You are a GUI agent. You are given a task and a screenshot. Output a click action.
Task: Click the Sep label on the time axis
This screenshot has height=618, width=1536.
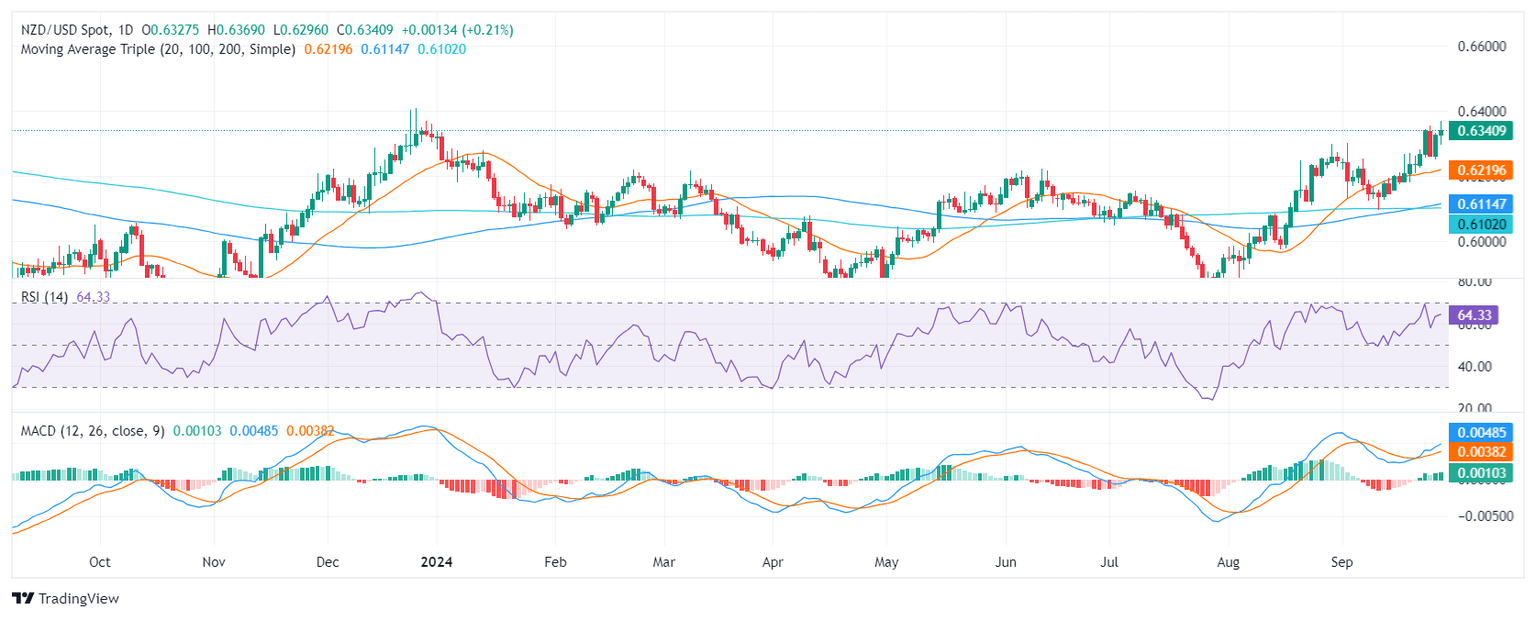(1342, 562)
